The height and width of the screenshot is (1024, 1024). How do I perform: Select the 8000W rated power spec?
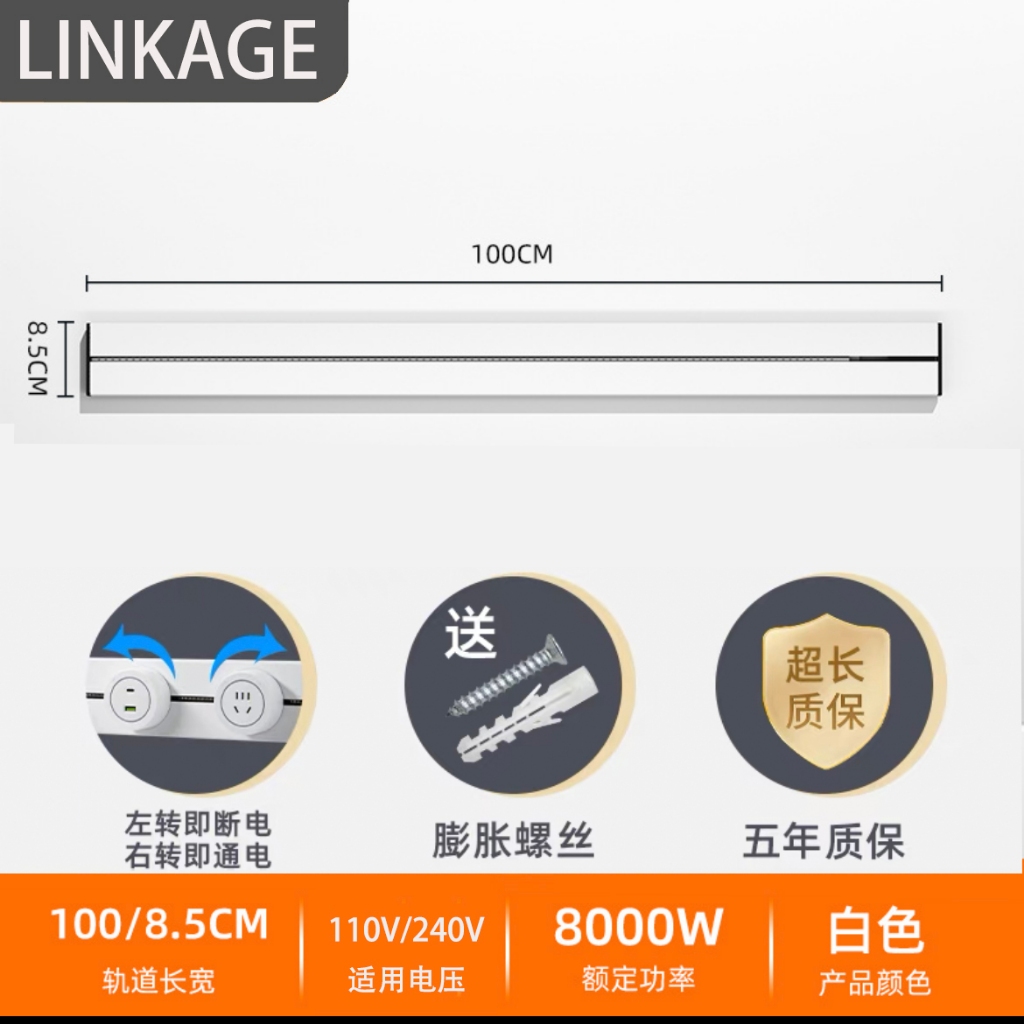[x=638, y=946]
